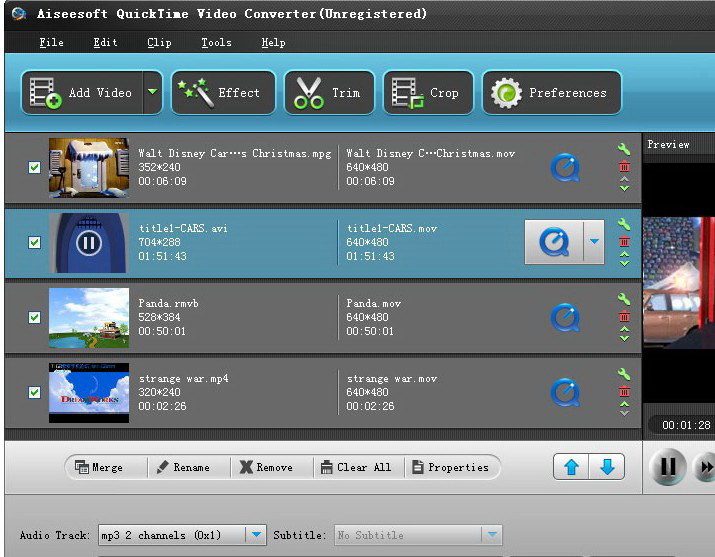Pause the preview playback
Viewport: 715px width, 557px height.
(x=668, y=466)
